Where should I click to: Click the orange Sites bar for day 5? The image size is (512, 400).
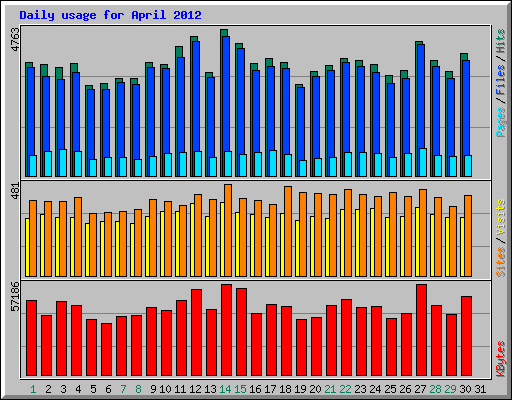point(93,245)
